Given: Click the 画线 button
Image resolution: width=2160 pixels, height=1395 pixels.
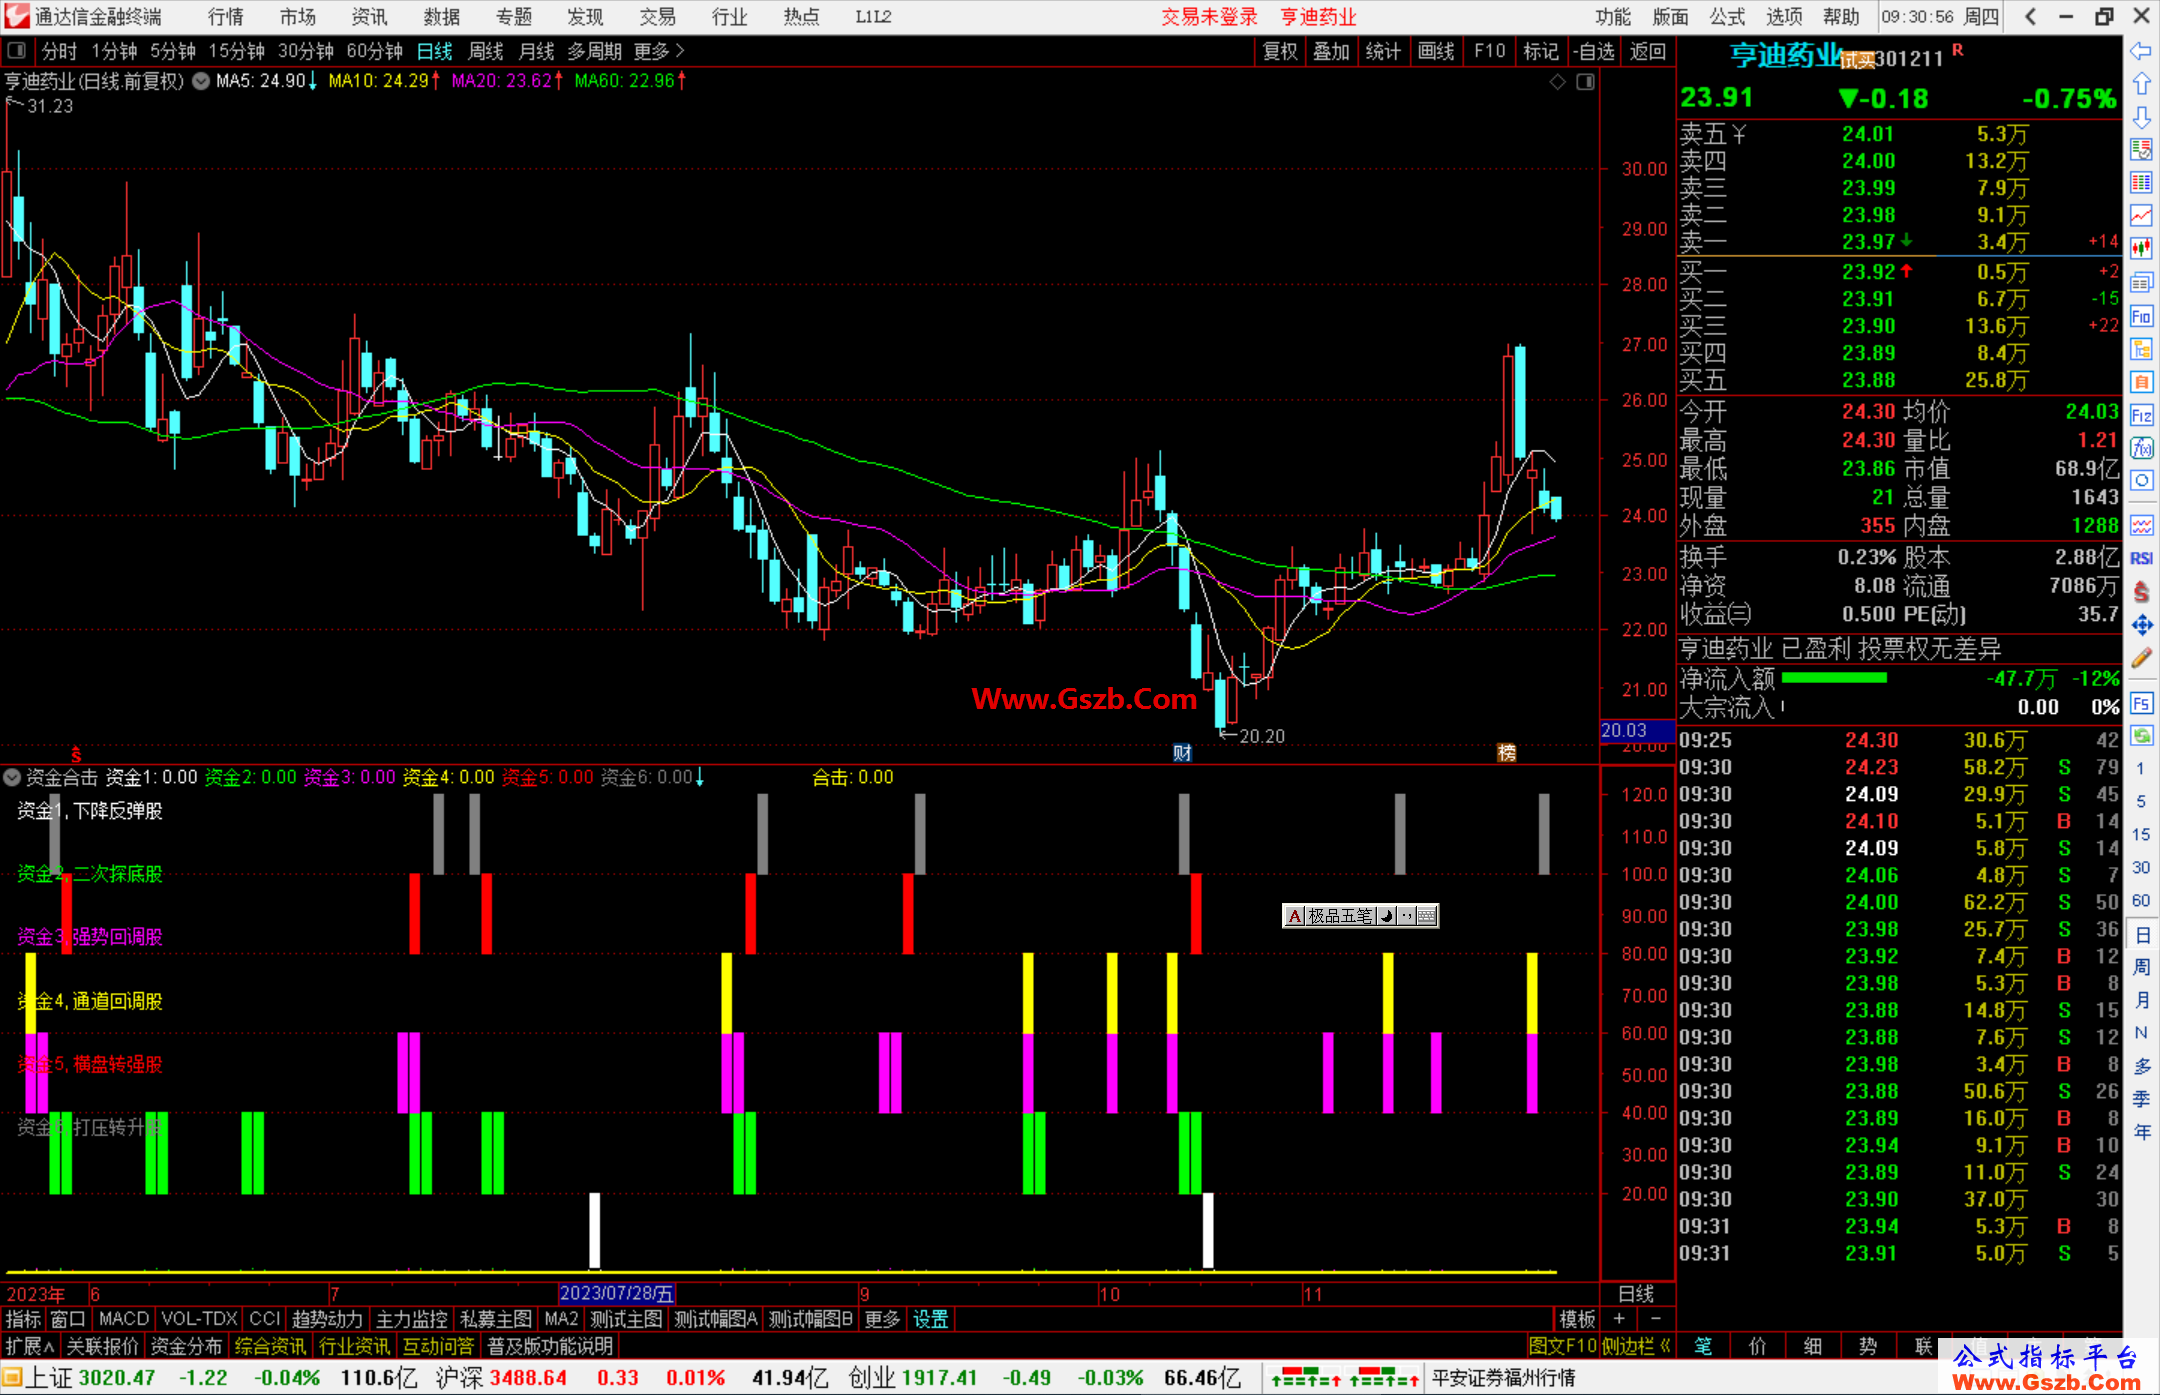Looking at the screenshot, I should (1436, 51).
